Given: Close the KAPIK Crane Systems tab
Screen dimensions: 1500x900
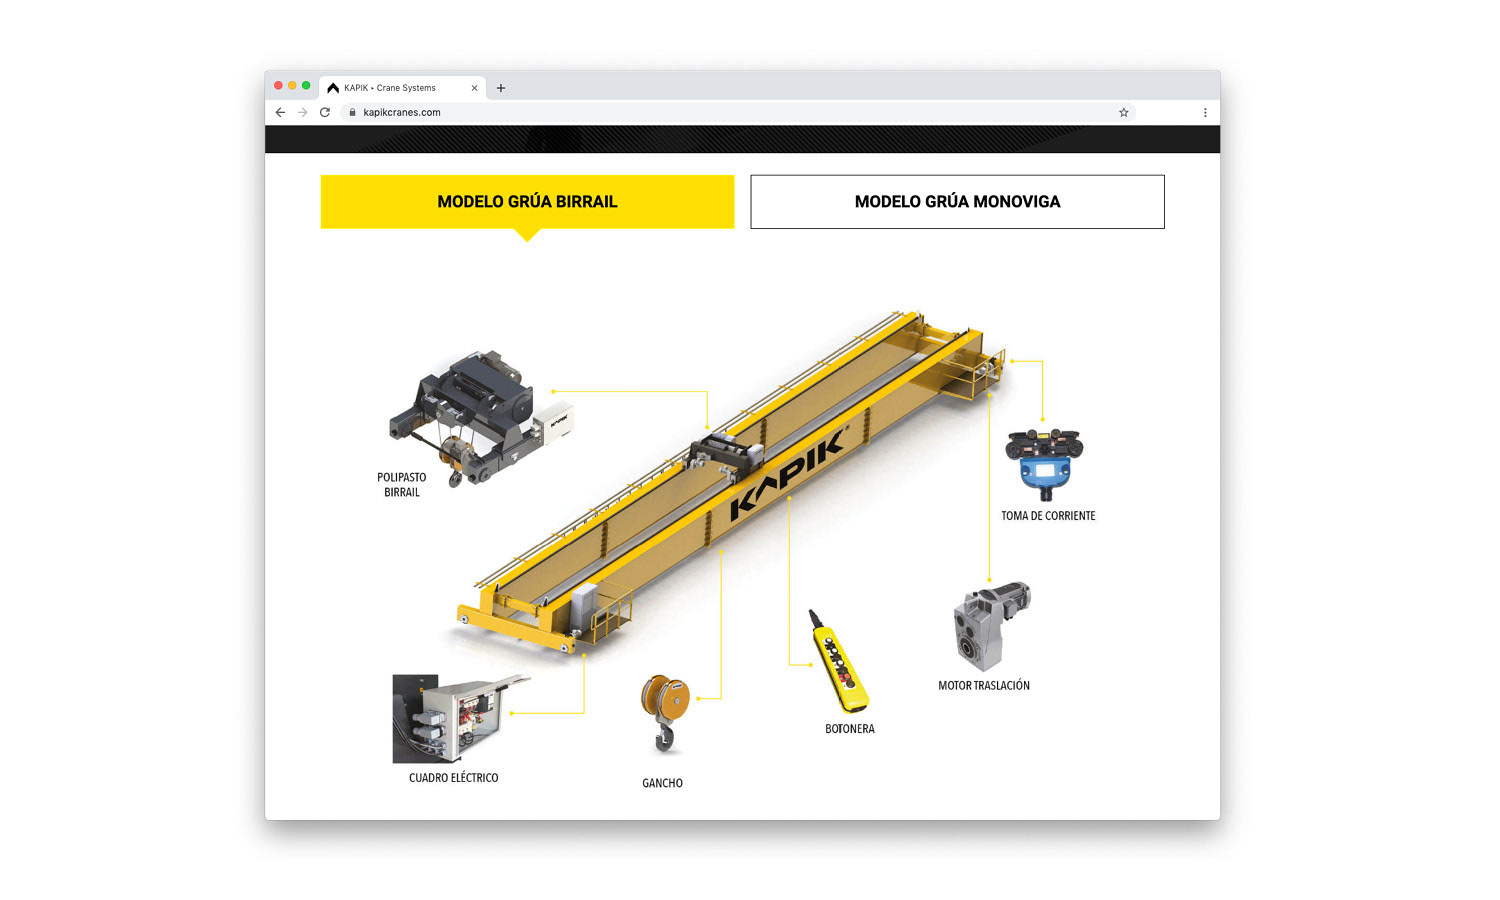Looking at the screenshot, I should [x=474, y=88].
